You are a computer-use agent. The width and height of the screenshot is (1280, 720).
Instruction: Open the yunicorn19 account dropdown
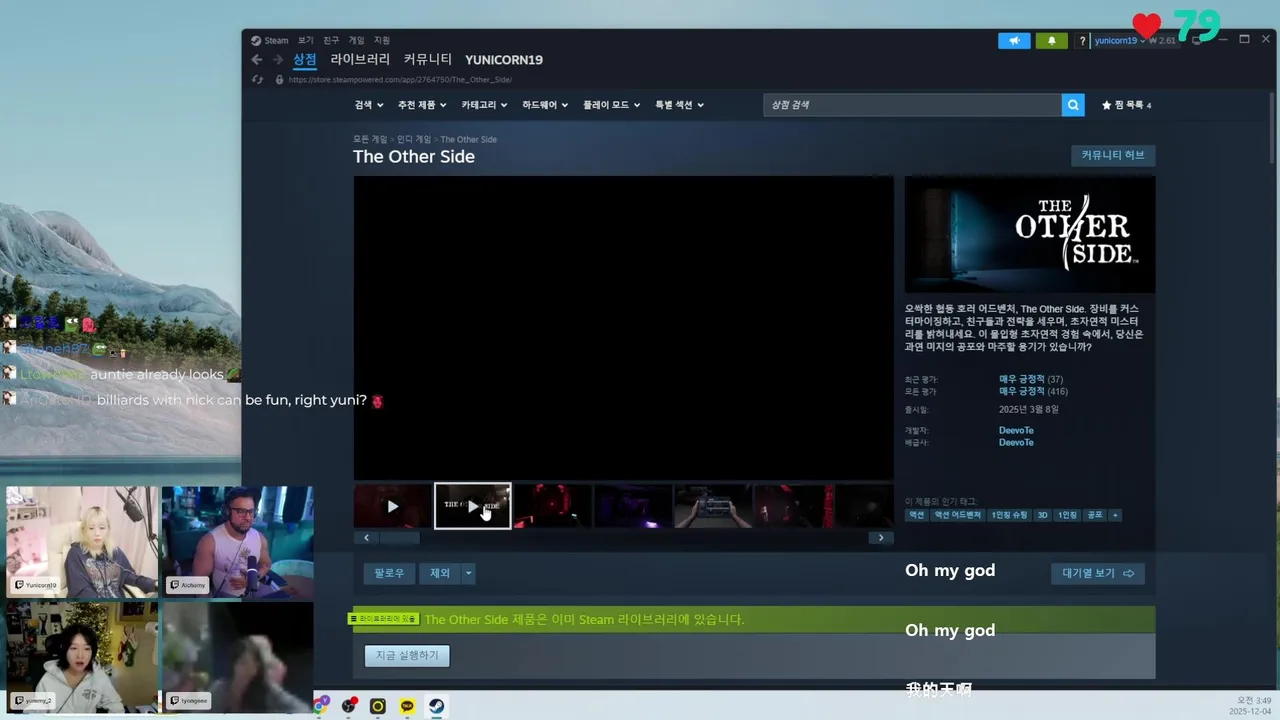[1119, 41]
